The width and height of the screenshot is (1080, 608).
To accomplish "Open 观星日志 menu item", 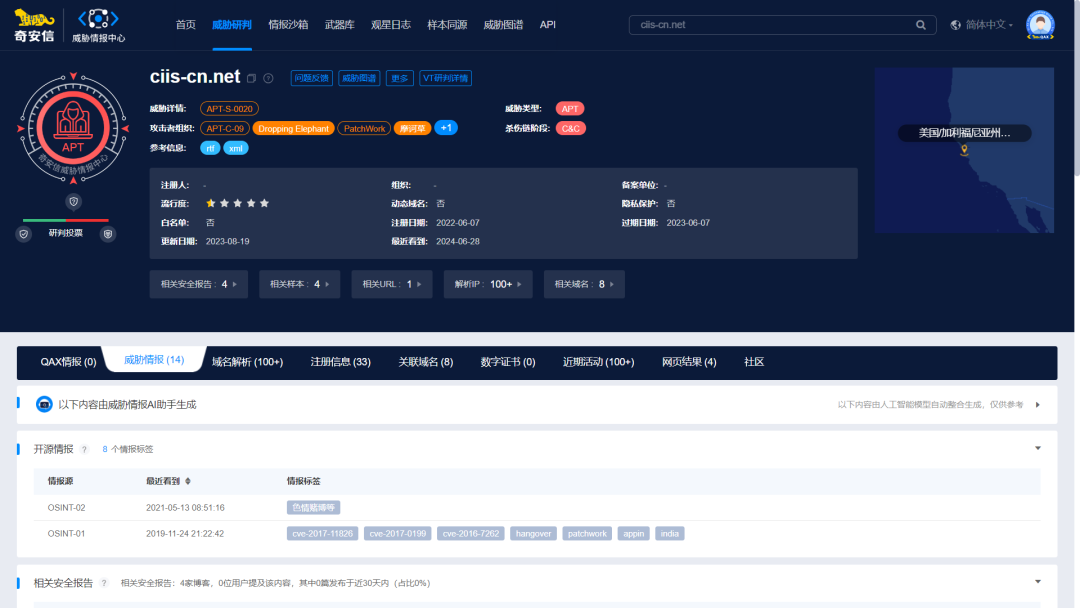I will [x=391, y=25].
